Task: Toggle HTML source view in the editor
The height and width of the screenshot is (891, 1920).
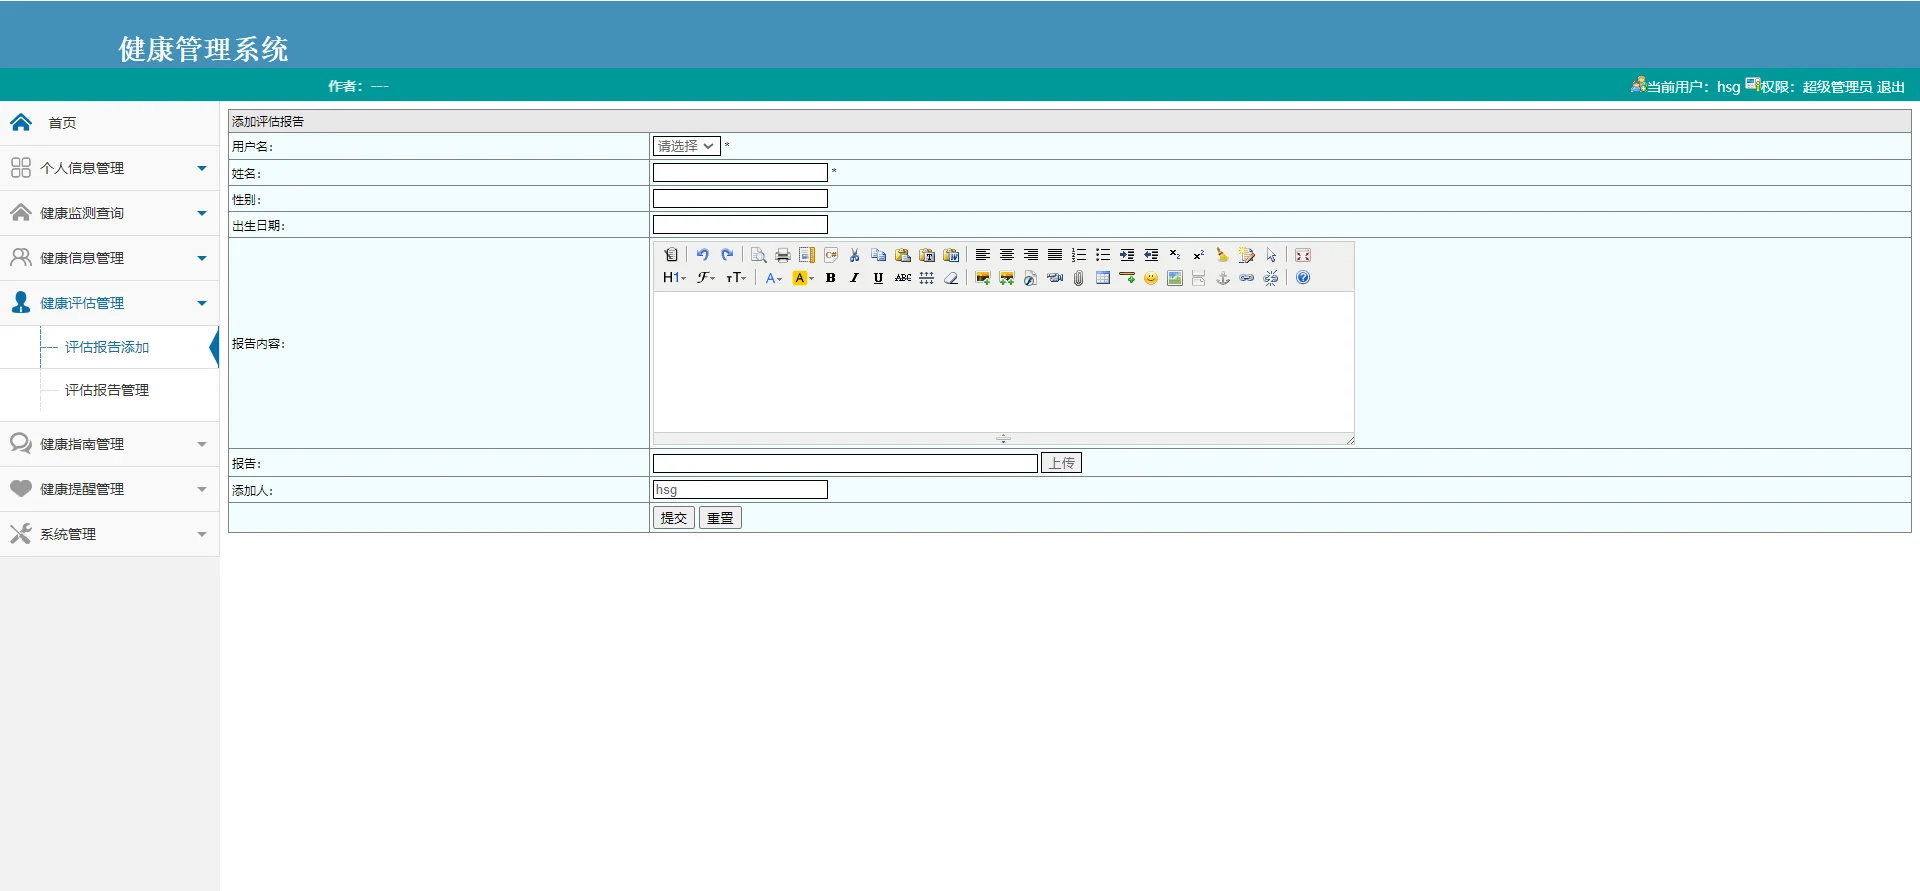Action: click(x=671, y=255)
